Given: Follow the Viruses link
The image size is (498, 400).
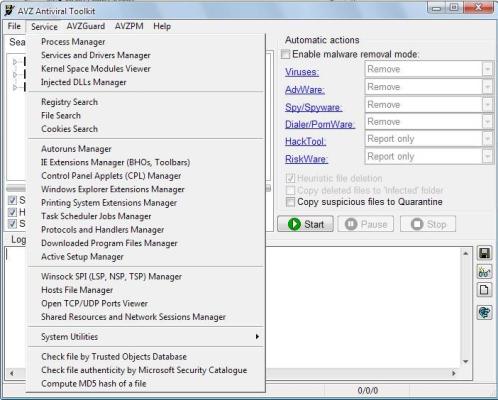Looking at the screenshot, I should [302, 72].
